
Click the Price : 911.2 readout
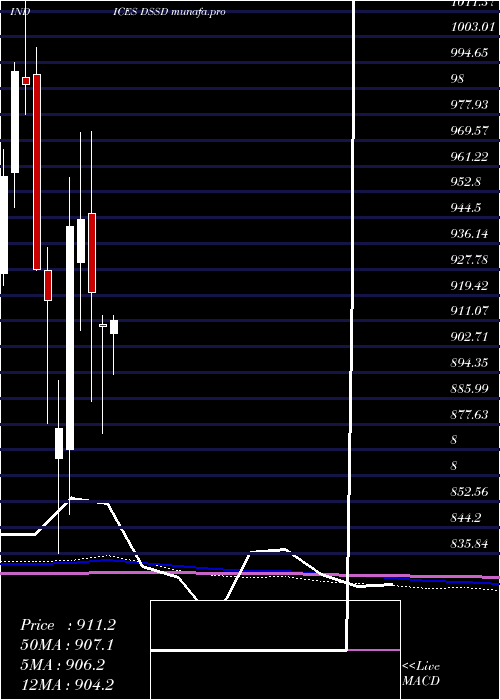(68, 625)
